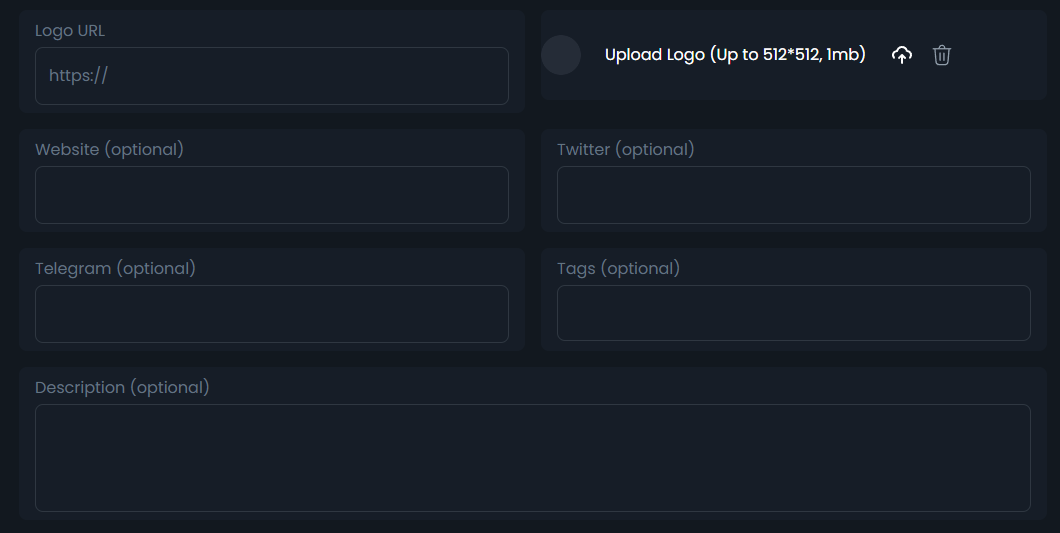Focus the Logo URL input field
1060x533 pixels.
click(x=272, y=76)
